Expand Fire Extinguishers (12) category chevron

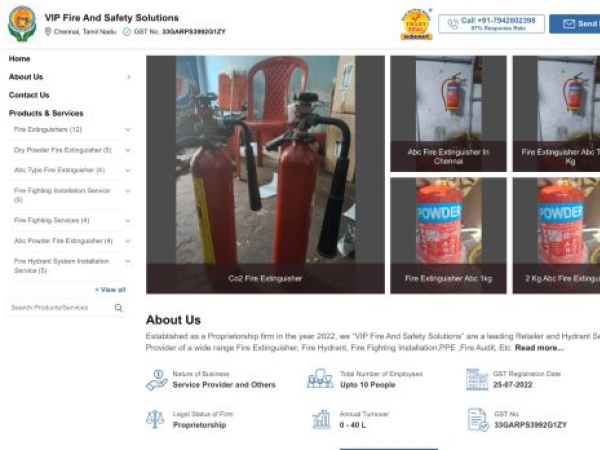pos(128,130)
